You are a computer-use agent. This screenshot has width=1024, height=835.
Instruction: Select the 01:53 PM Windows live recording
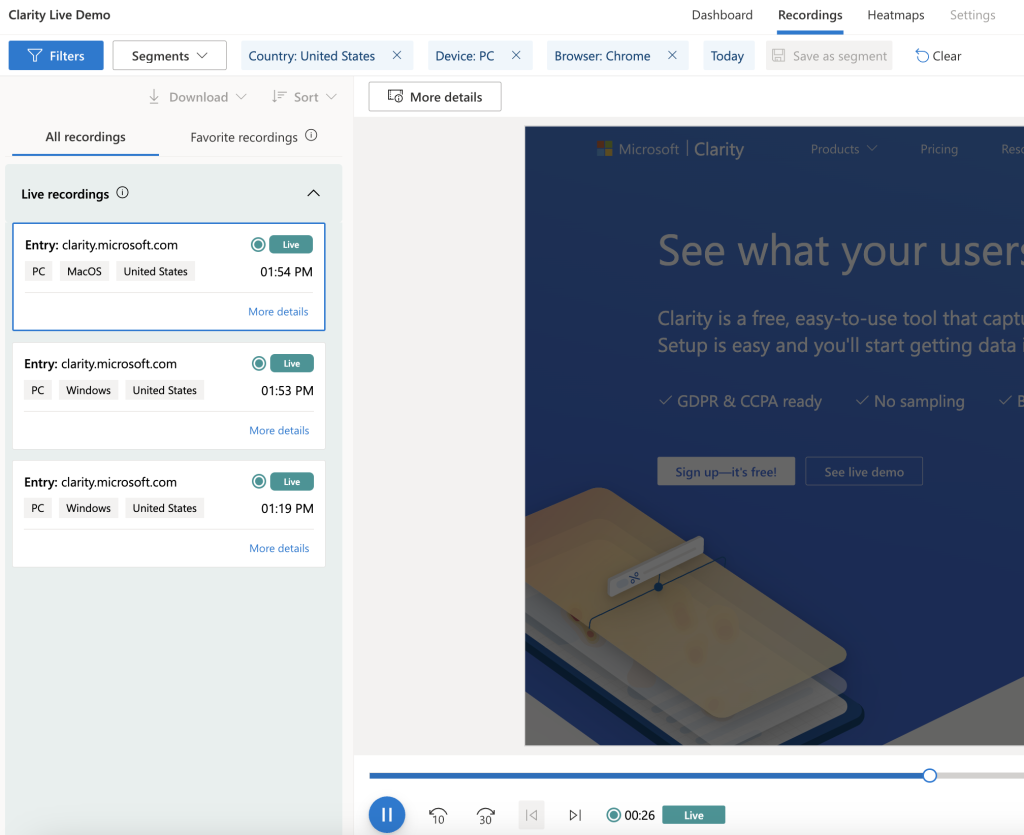tap(168, 396)
